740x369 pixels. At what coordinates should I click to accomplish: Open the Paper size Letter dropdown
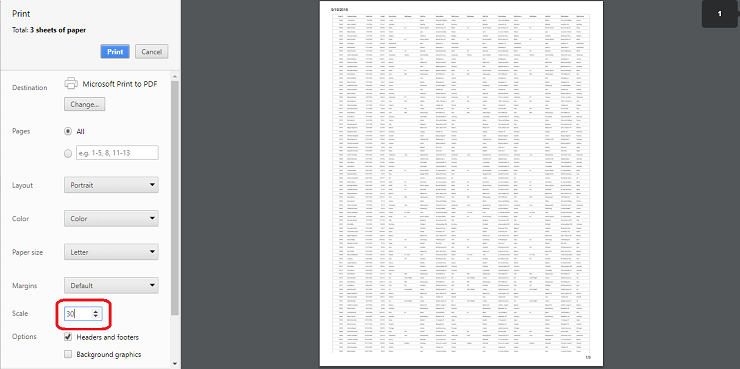111,252
